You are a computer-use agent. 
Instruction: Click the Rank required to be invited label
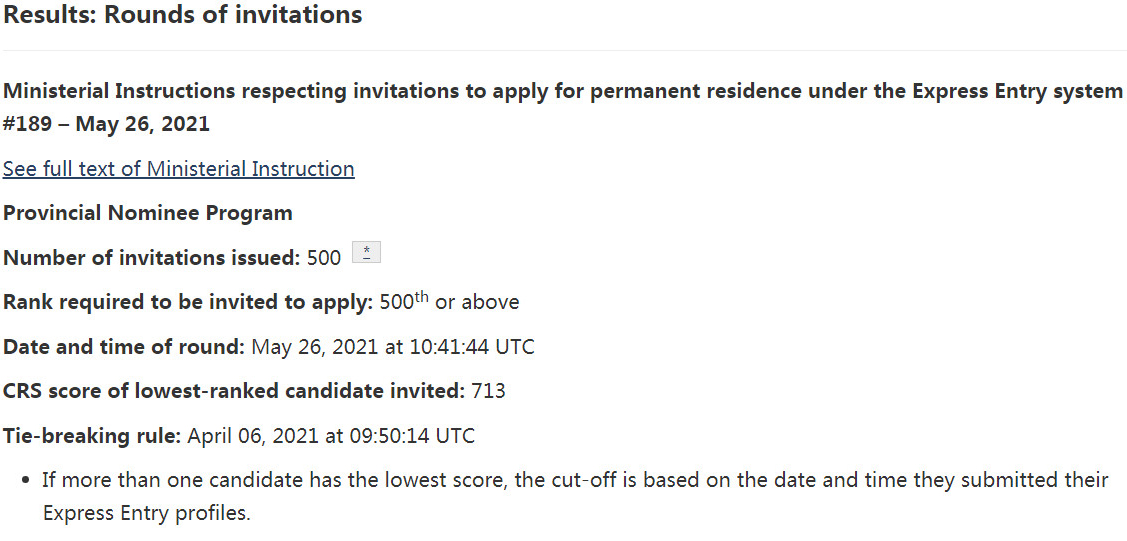click(188, 302)
